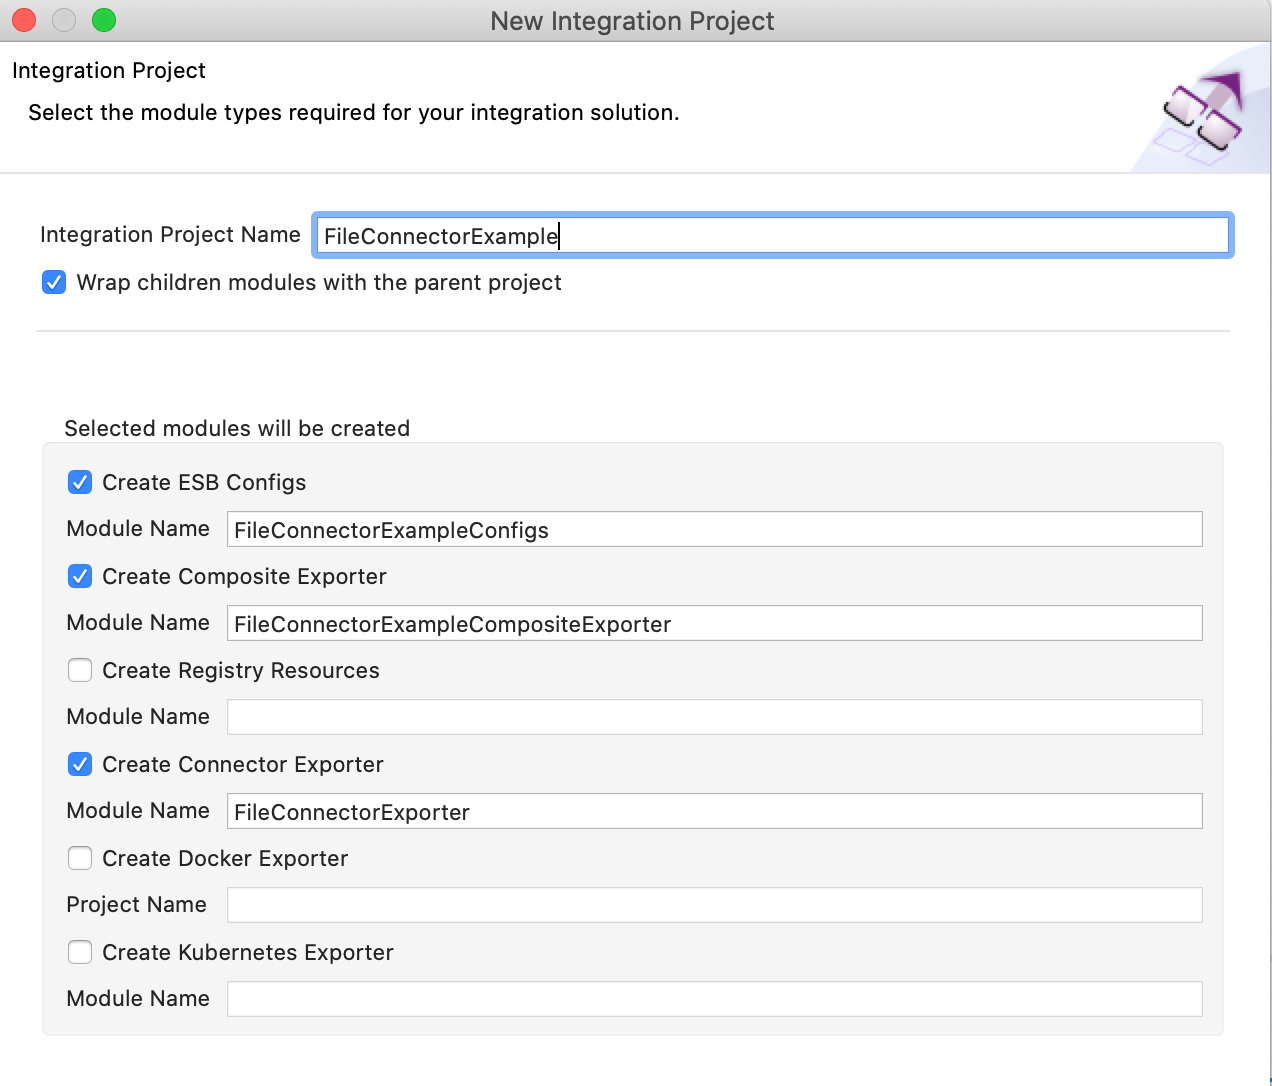Screen dimensions: 1272x1086
Task: Uncheck Wrap children modules with parent project
Action: pos(54,283)
